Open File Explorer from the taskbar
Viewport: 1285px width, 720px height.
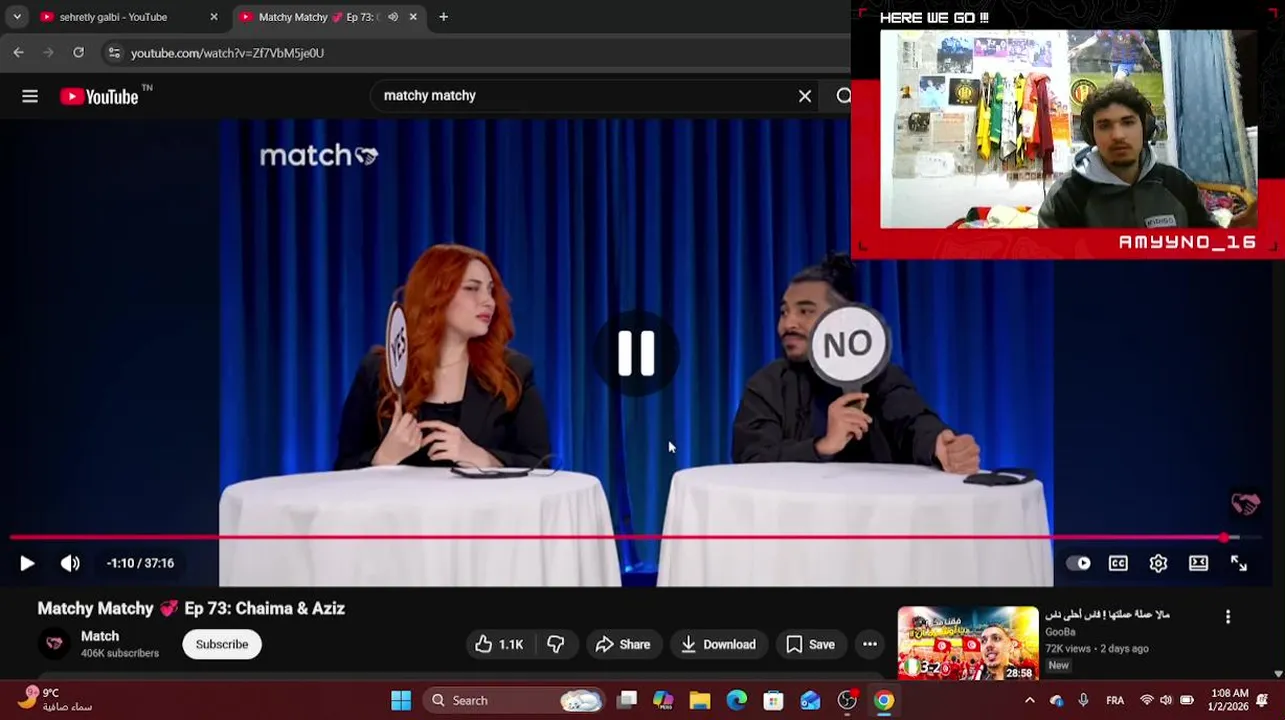point(700,700)
